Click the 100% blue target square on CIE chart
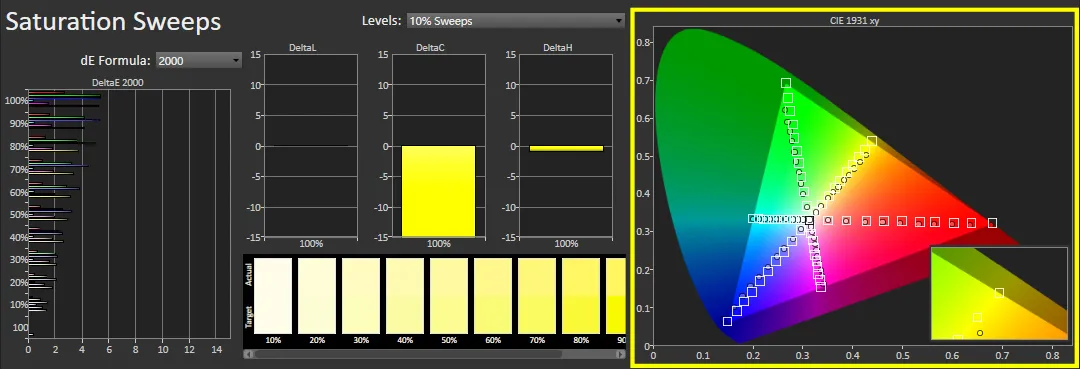 (x=727, y=321)
